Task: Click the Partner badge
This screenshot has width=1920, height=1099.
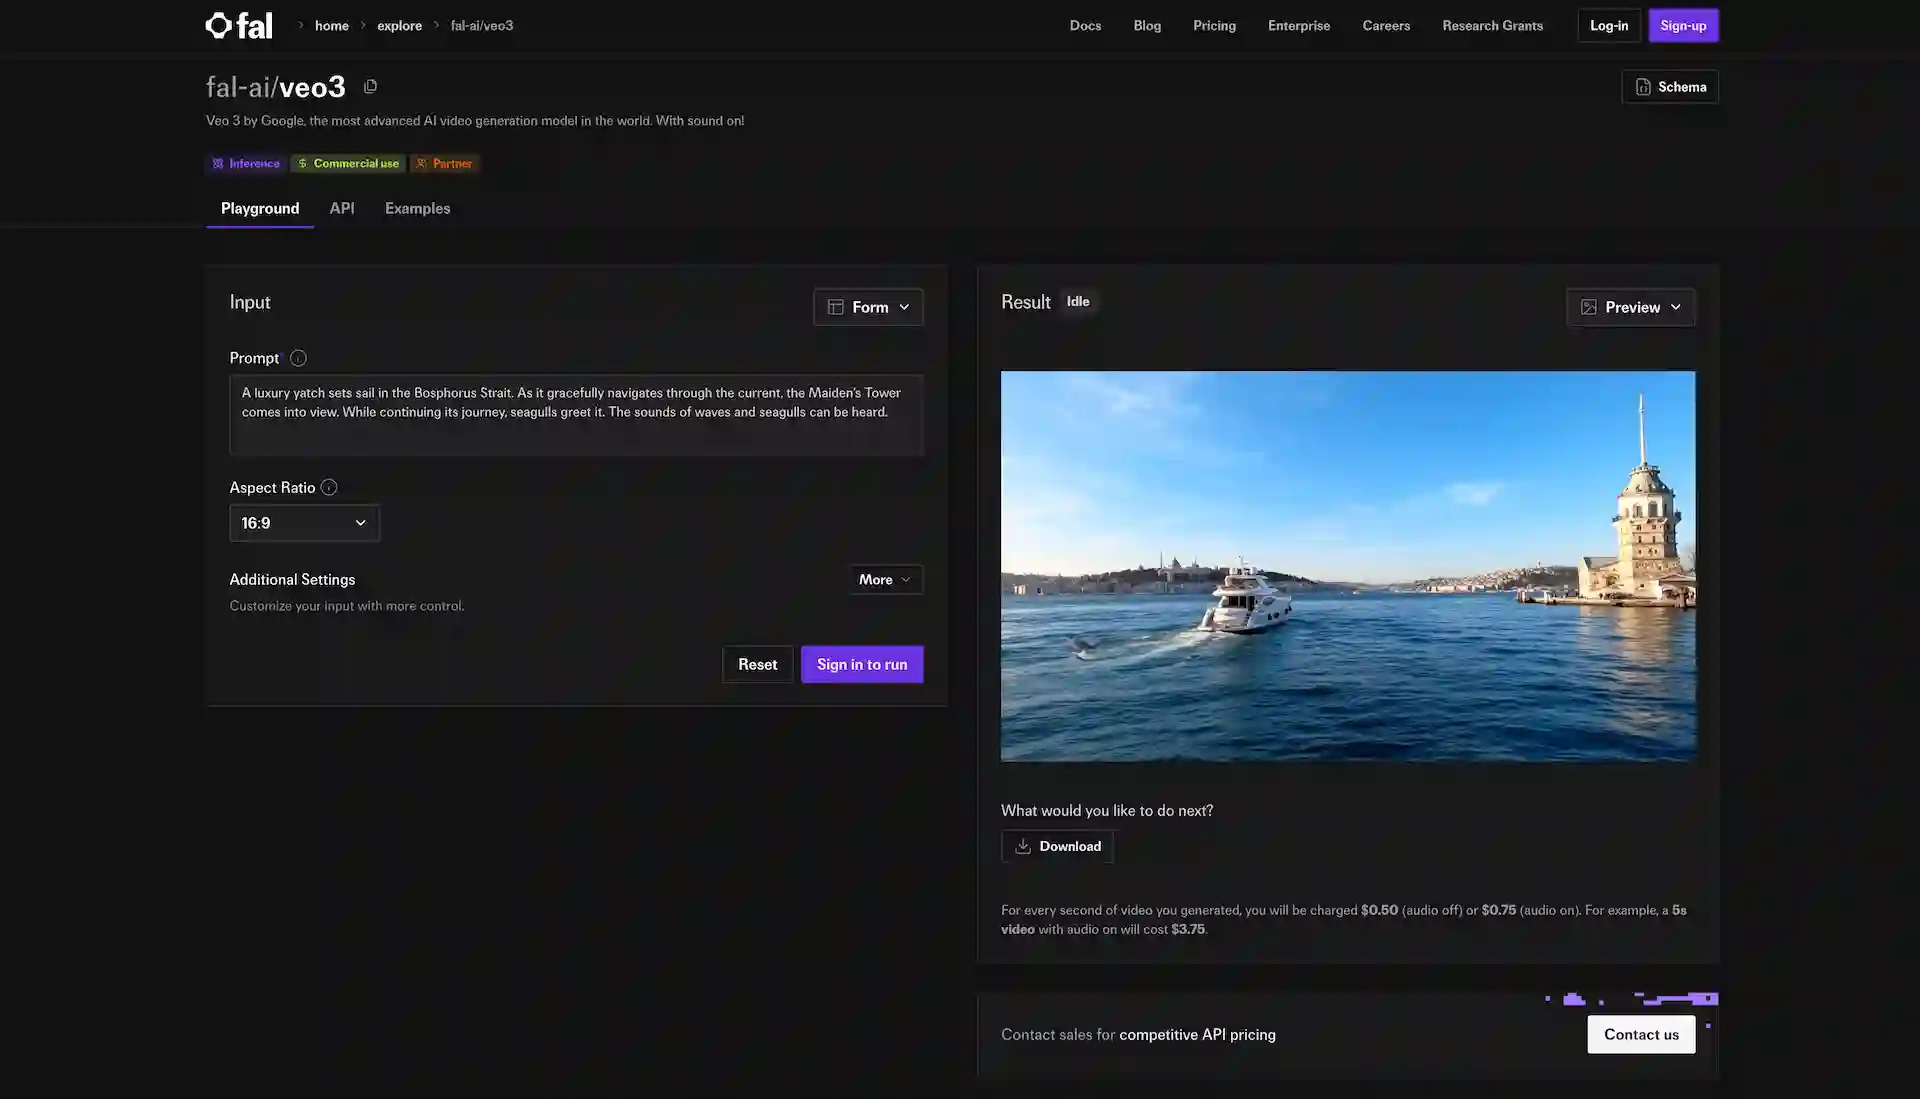Action: [x=444, y=163]
